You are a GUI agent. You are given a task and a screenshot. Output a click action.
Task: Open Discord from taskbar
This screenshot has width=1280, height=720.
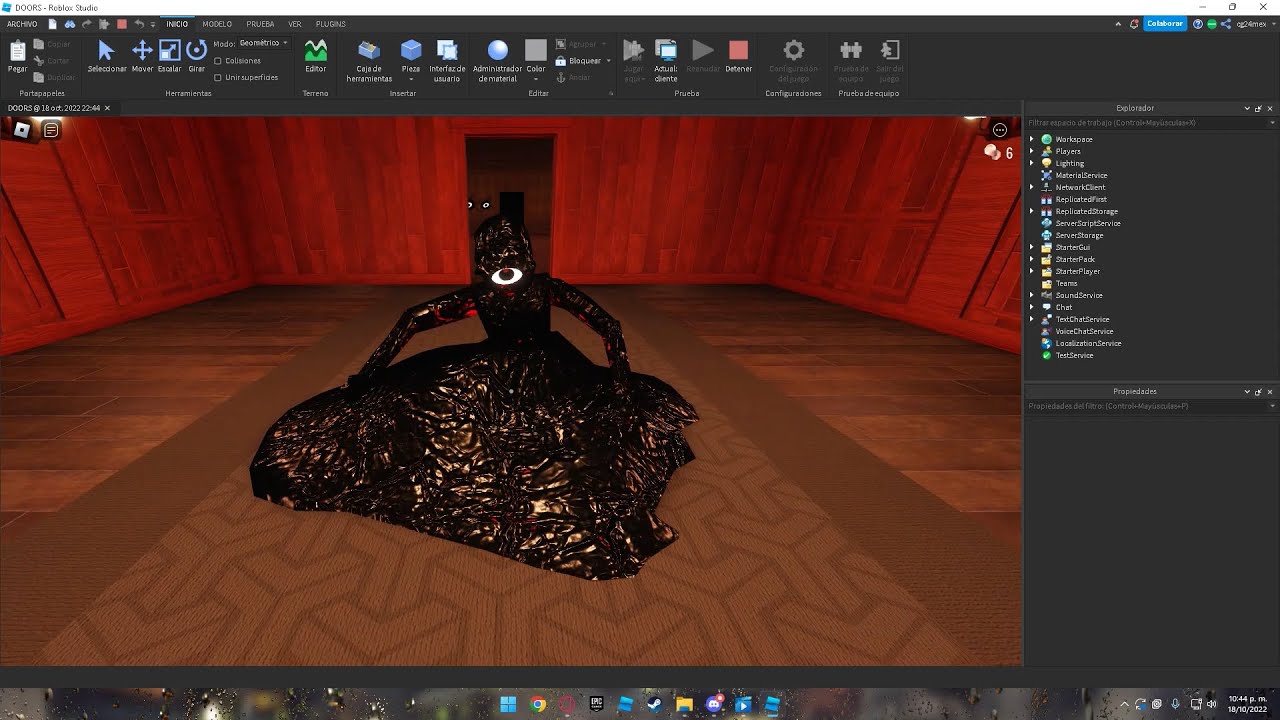click(x=714, y=704)
